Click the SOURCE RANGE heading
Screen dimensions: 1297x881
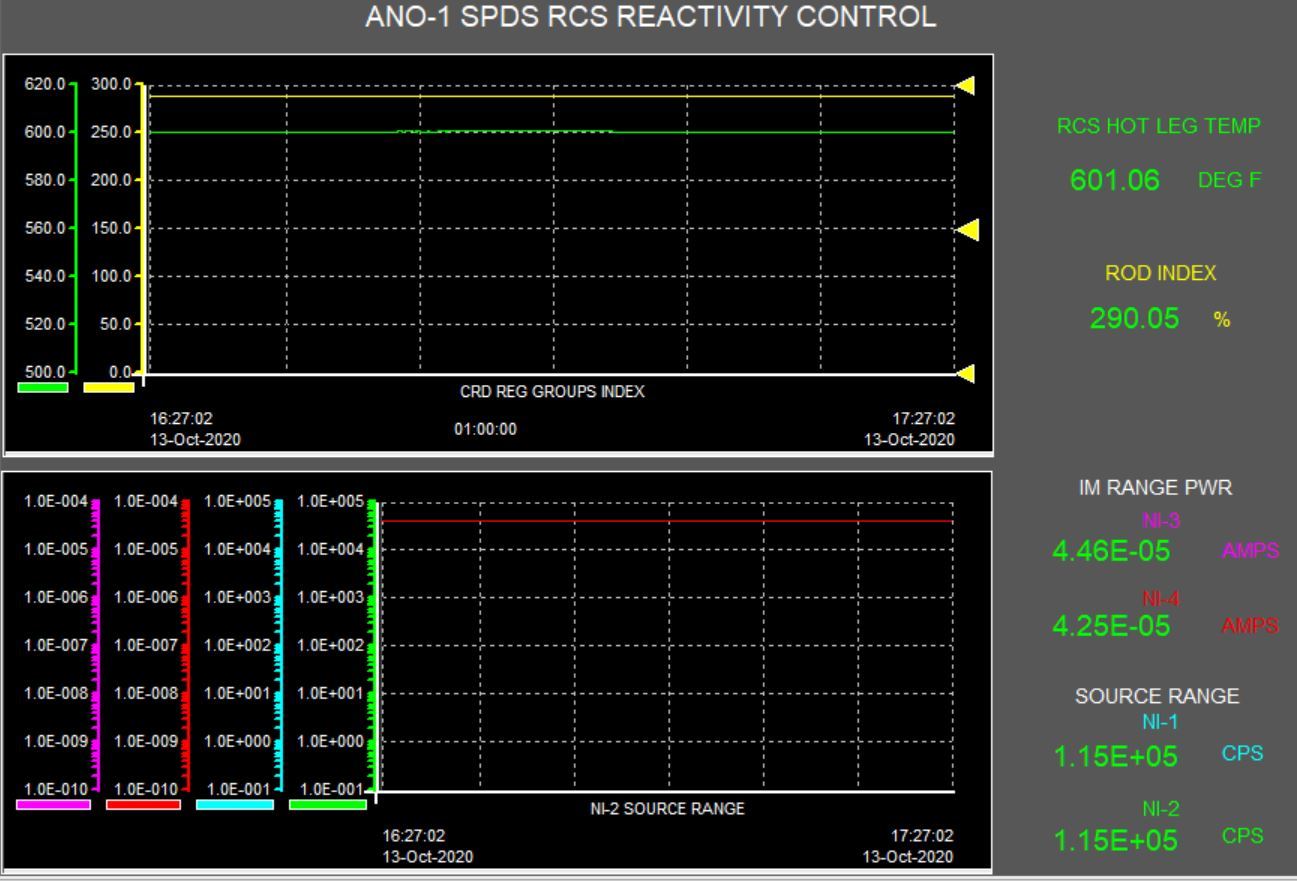1157,697
